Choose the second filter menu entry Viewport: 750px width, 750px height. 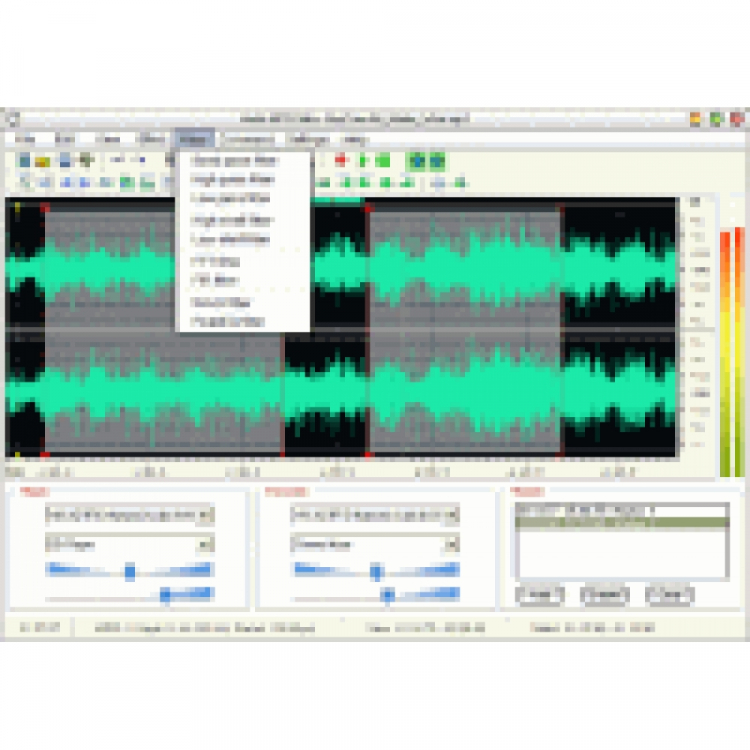pyautogui.click(x=232, y=180)
